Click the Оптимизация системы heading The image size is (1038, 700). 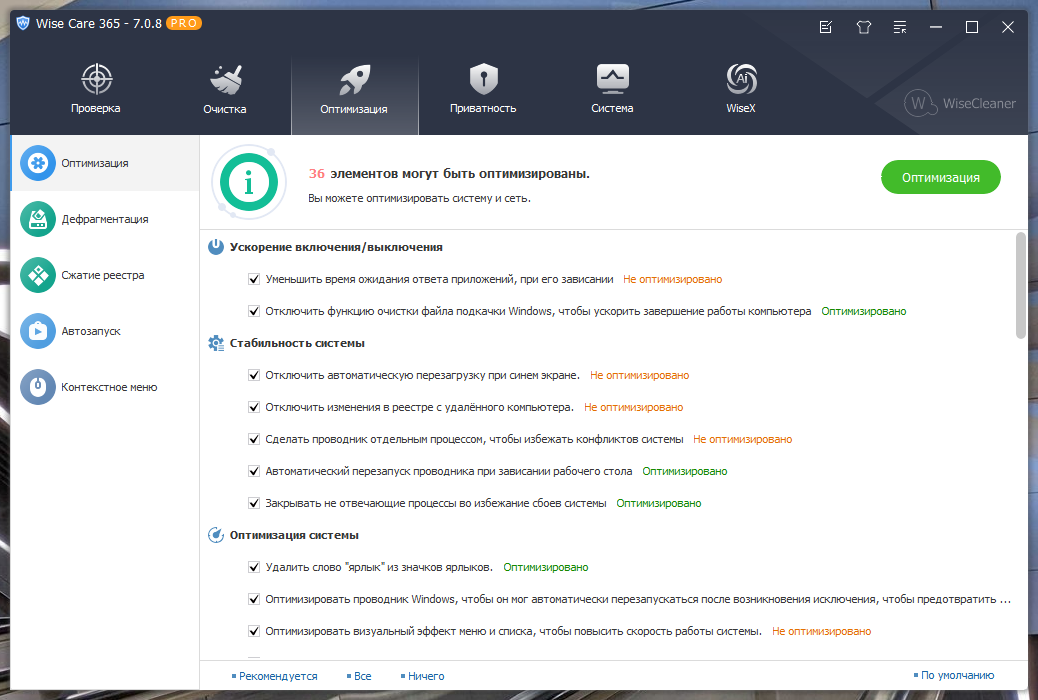click(295, 535)
